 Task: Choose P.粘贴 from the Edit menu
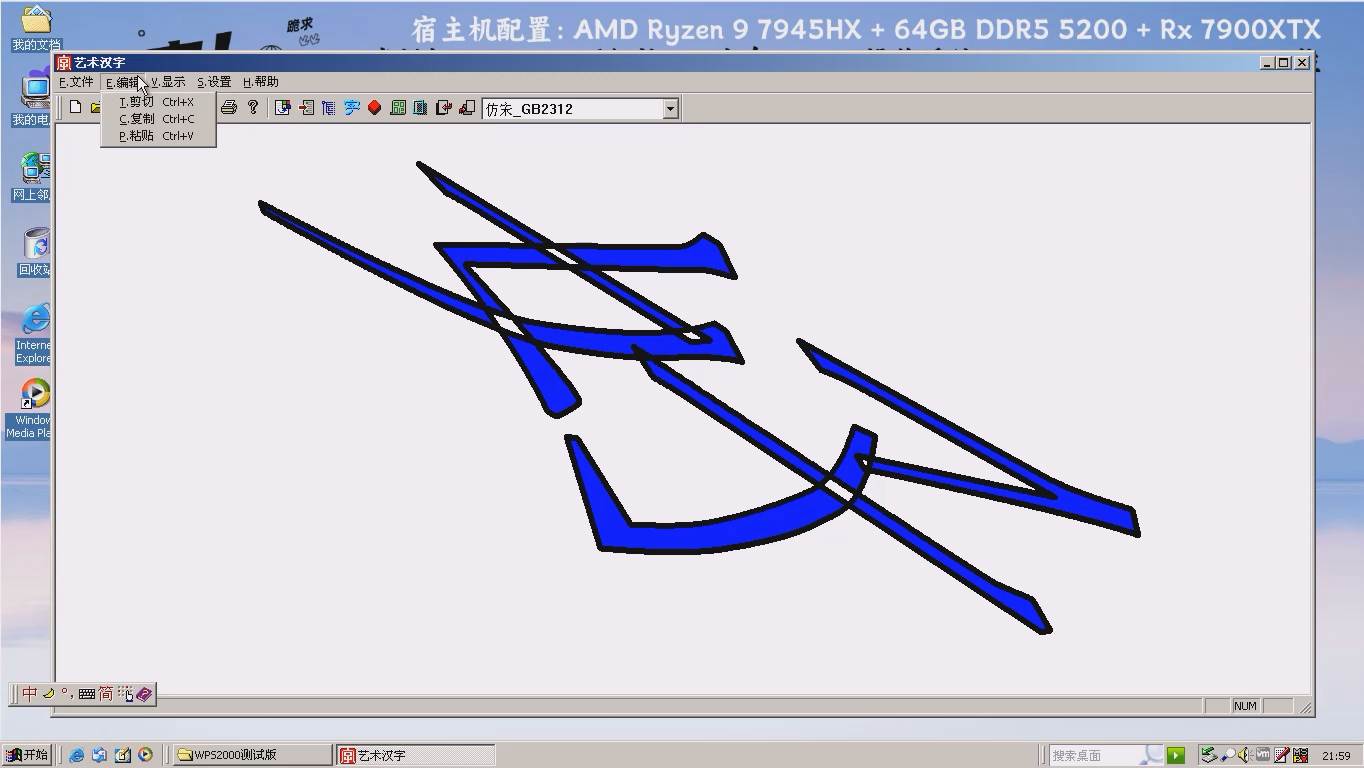[158, 136]
